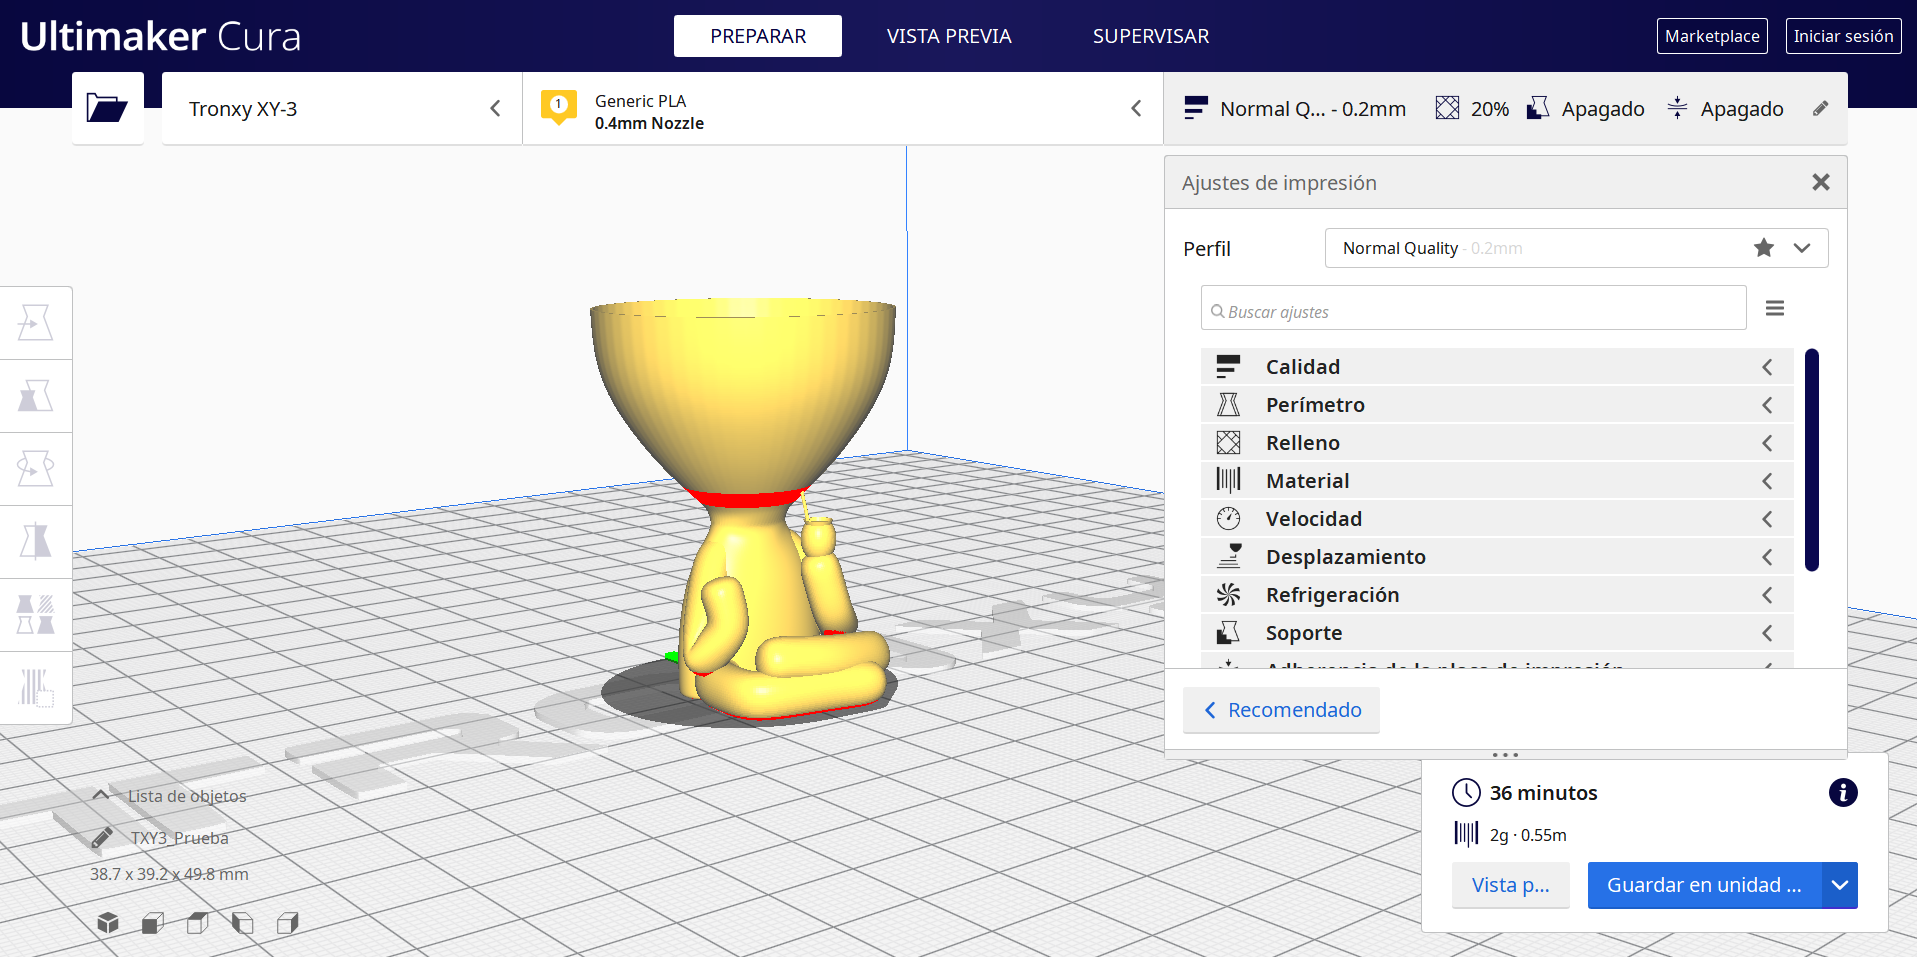Switch to the VISTA PREVIA tab
Viewport: 1917px width, 957px height.
[949, 36]
